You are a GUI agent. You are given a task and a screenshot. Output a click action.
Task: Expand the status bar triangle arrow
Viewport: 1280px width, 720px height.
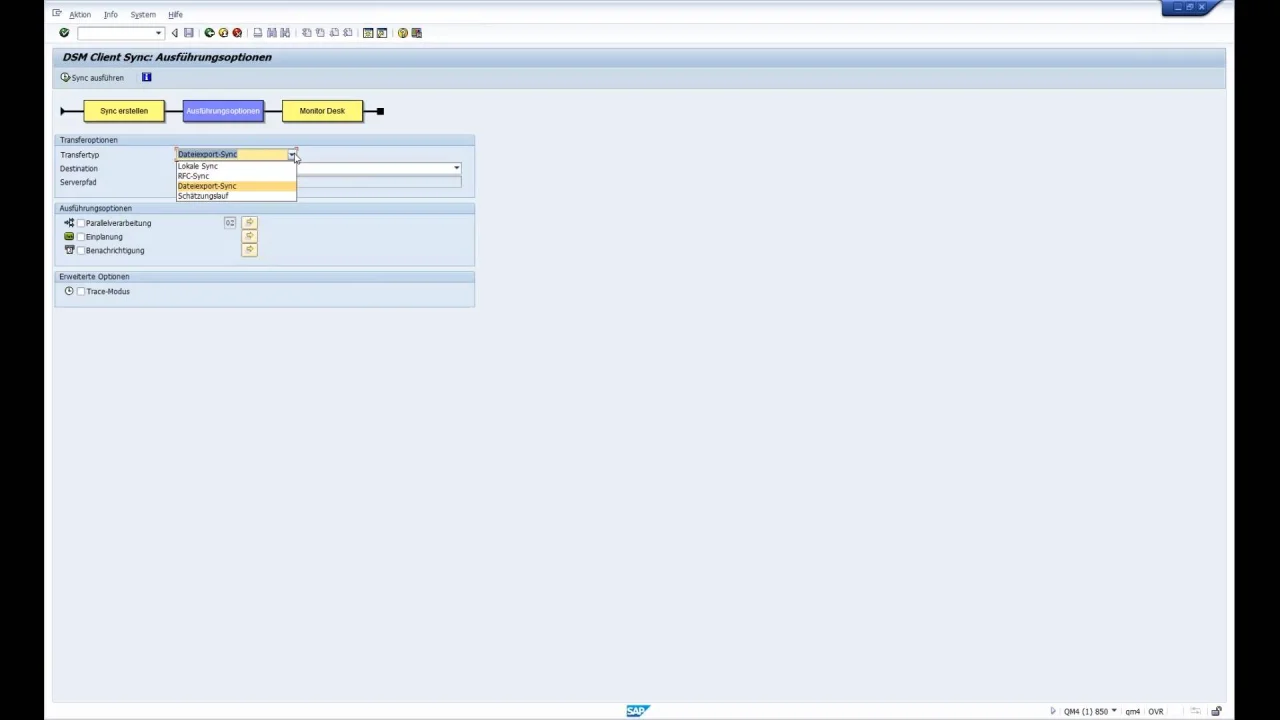pos(1052,711)
